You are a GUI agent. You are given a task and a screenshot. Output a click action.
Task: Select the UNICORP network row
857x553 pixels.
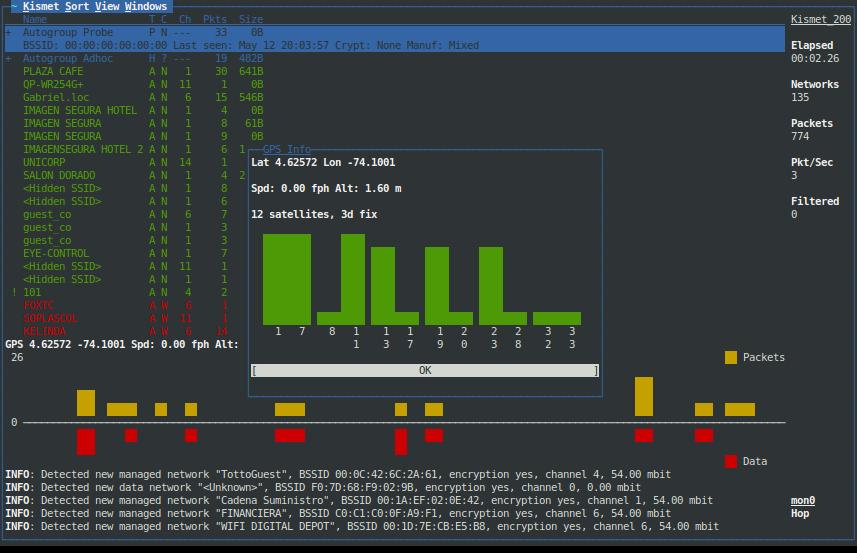pyautogui.click(x=44, y=162)
